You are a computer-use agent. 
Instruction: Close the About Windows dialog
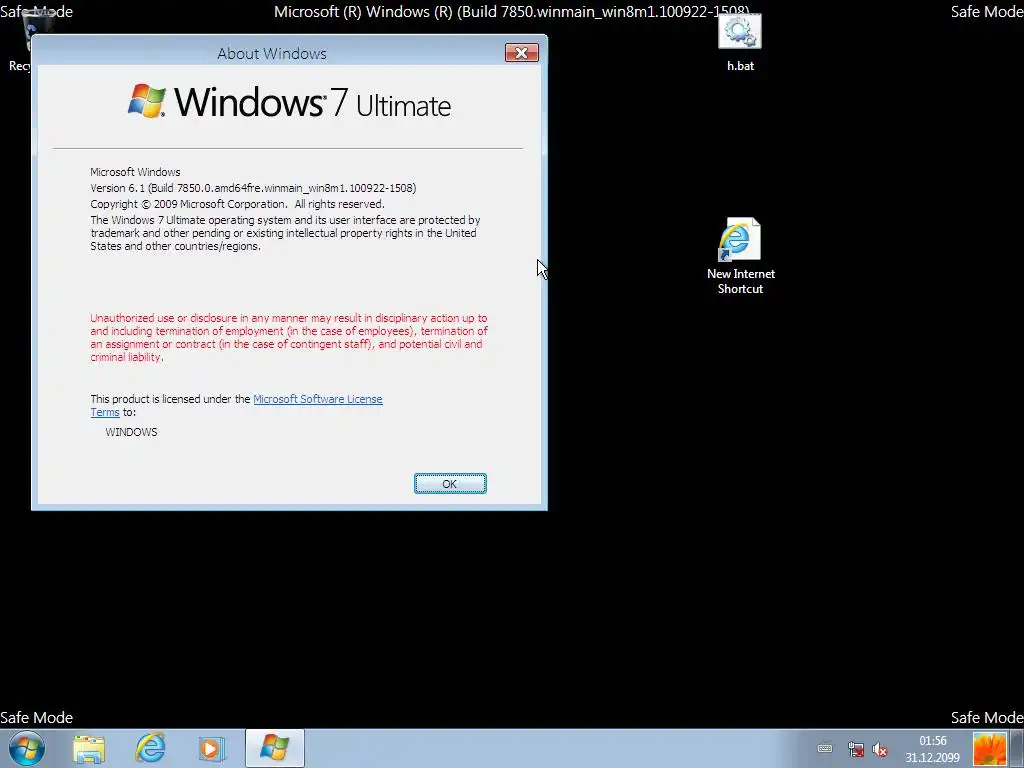pyautogui.click(x=521, y=53)
